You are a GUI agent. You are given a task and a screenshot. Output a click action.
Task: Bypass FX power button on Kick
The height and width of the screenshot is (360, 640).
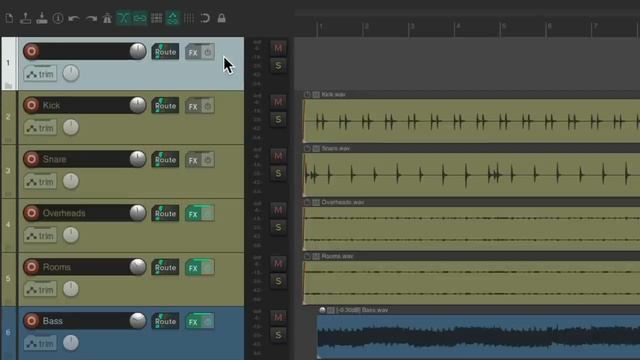tap(208, 106)
